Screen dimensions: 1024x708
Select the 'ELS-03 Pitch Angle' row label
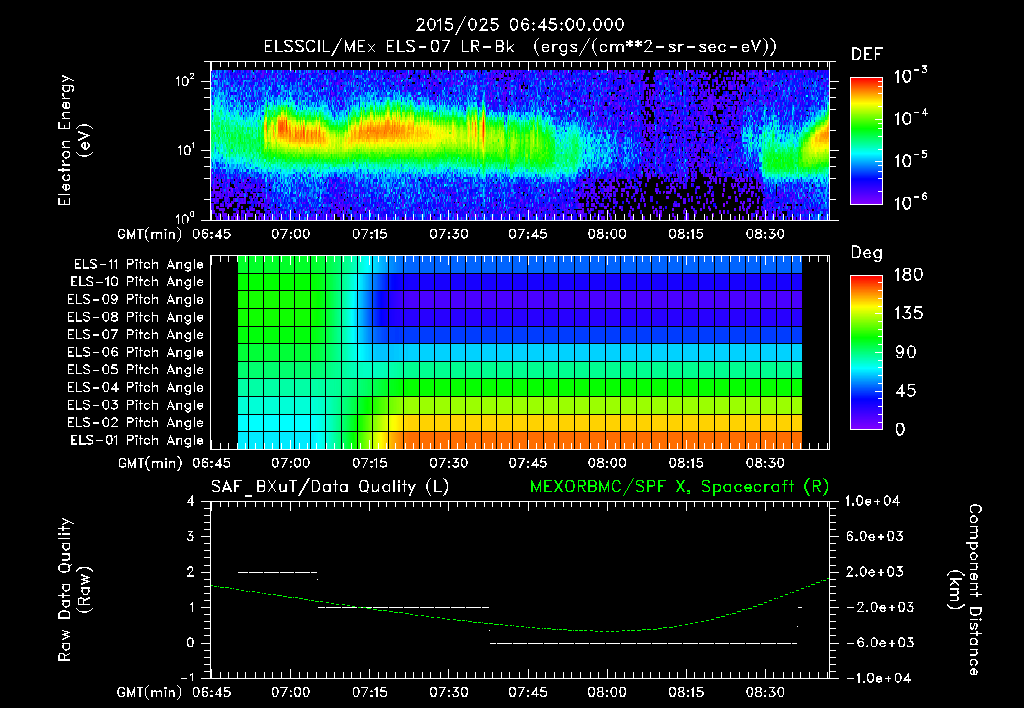(136, 406)
